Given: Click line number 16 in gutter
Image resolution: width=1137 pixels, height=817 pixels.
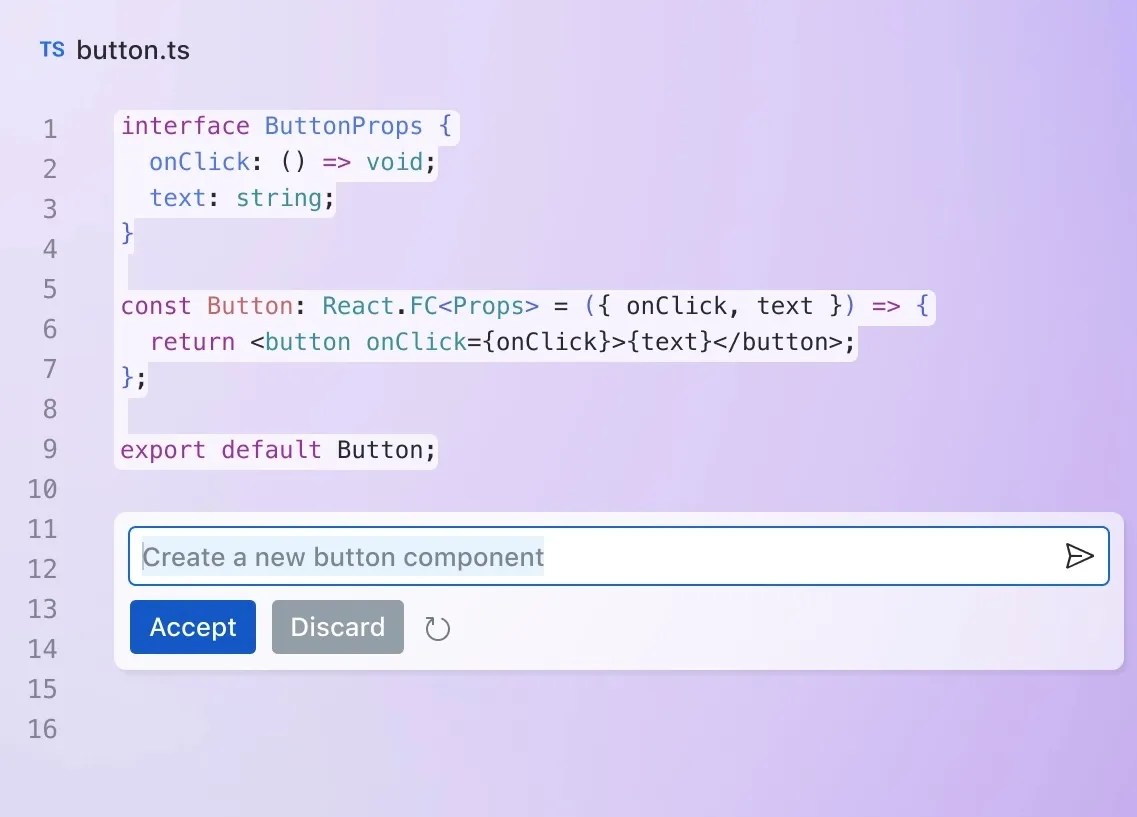Looking at the screenshot, I should pos(43,729).
